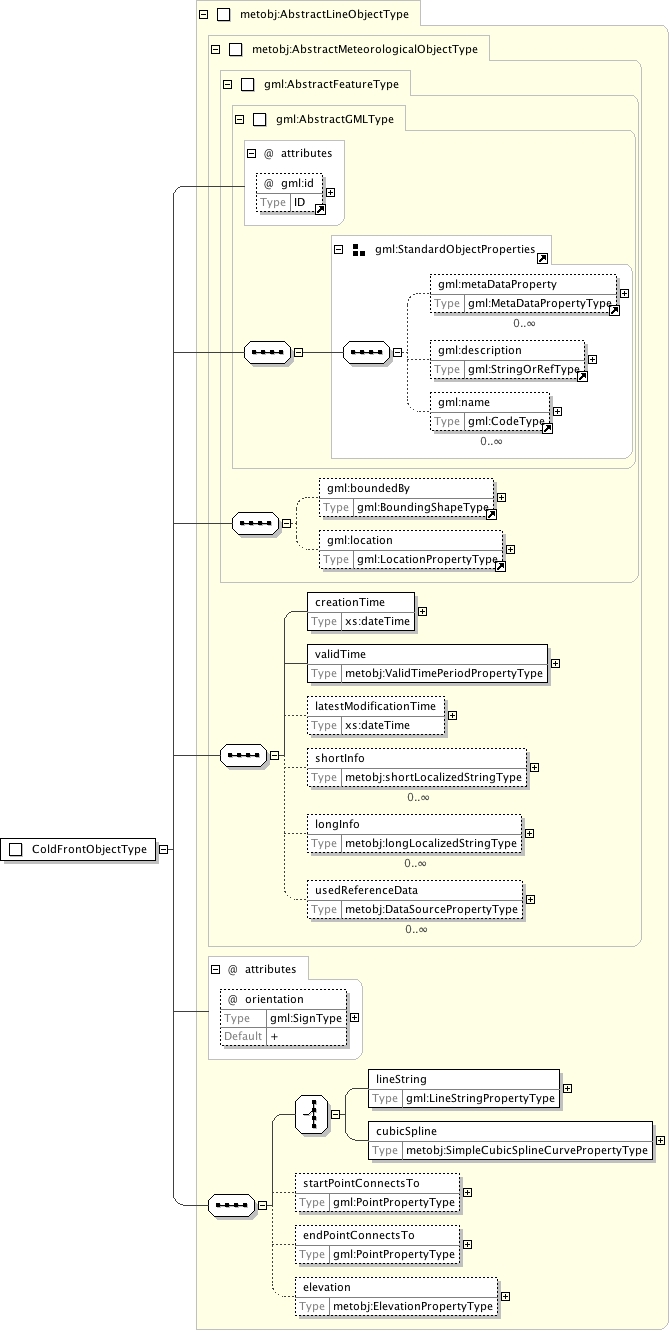
Task: Collapse the gml:id attributes box
Action: pos(252,153)
